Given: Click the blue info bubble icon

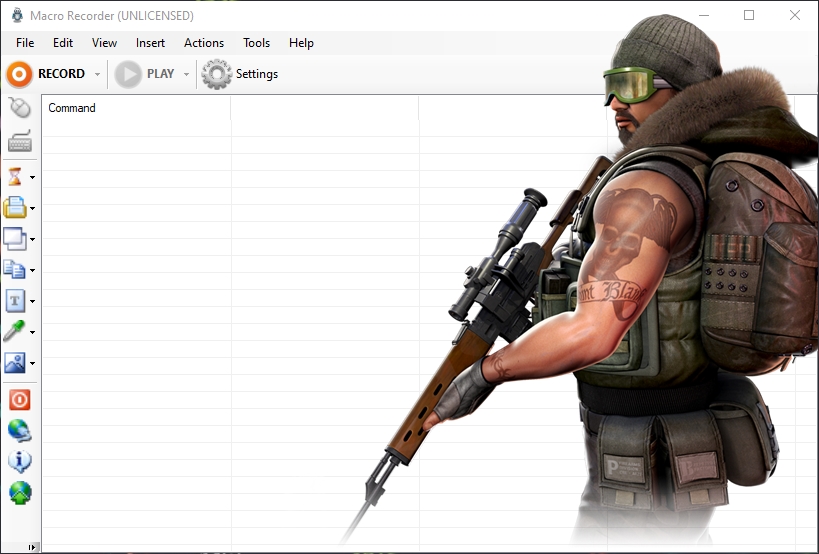Looking at the screenshot, I should point(20,462).
